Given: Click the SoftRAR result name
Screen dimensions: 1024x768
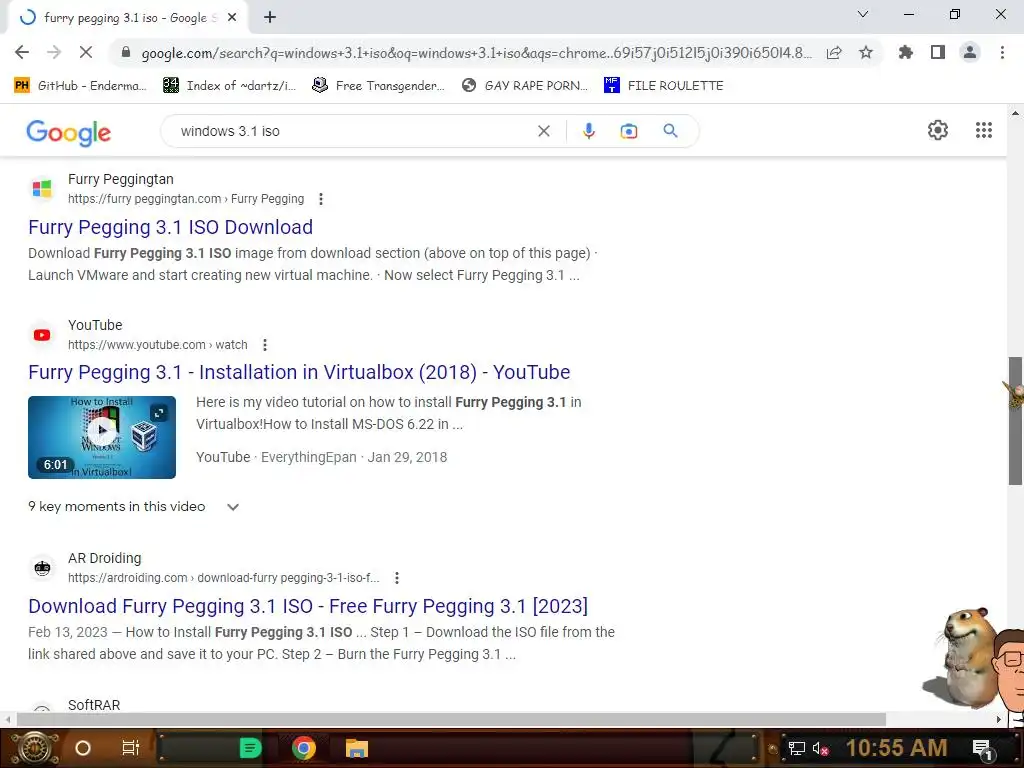Looking at the screenshot, I should [94, 705].
